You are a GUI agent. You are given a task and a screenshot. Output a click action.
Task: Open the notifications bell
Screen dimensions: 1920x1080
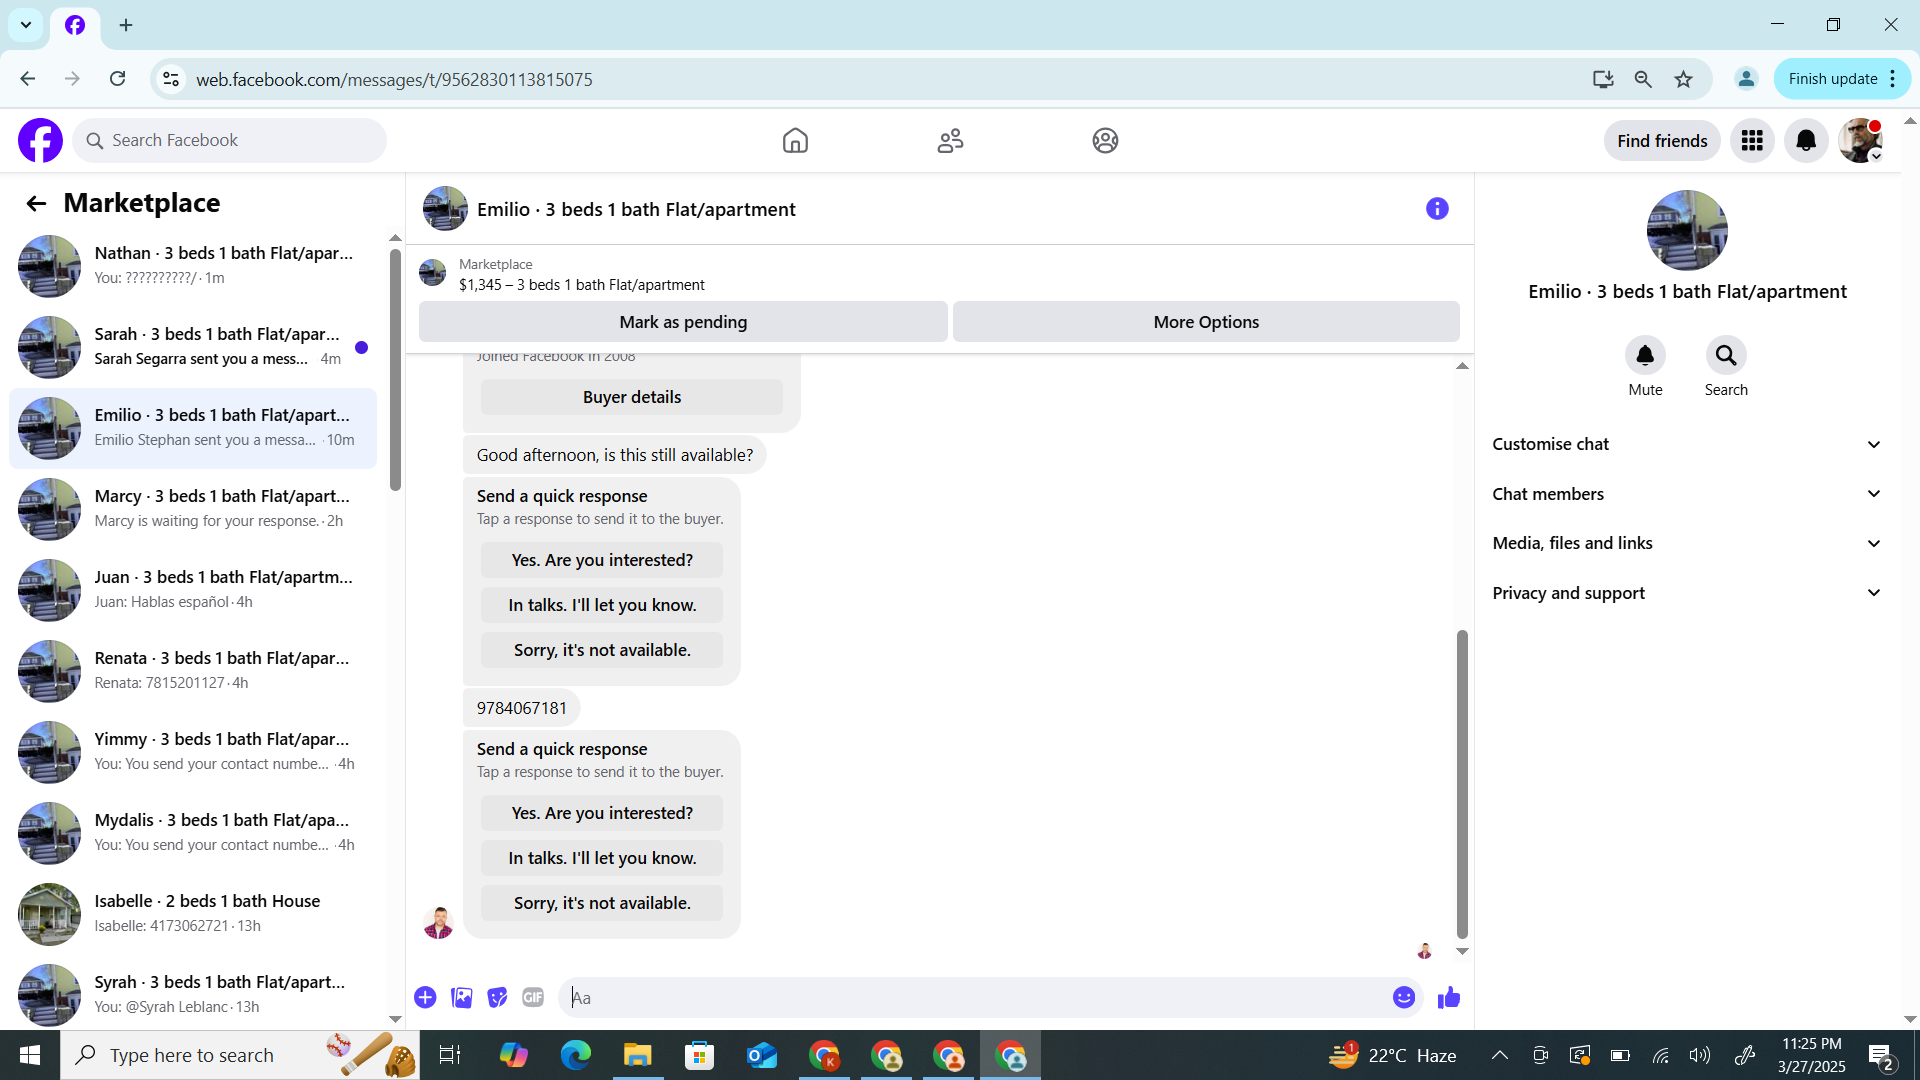click(x=1806, y=141)
